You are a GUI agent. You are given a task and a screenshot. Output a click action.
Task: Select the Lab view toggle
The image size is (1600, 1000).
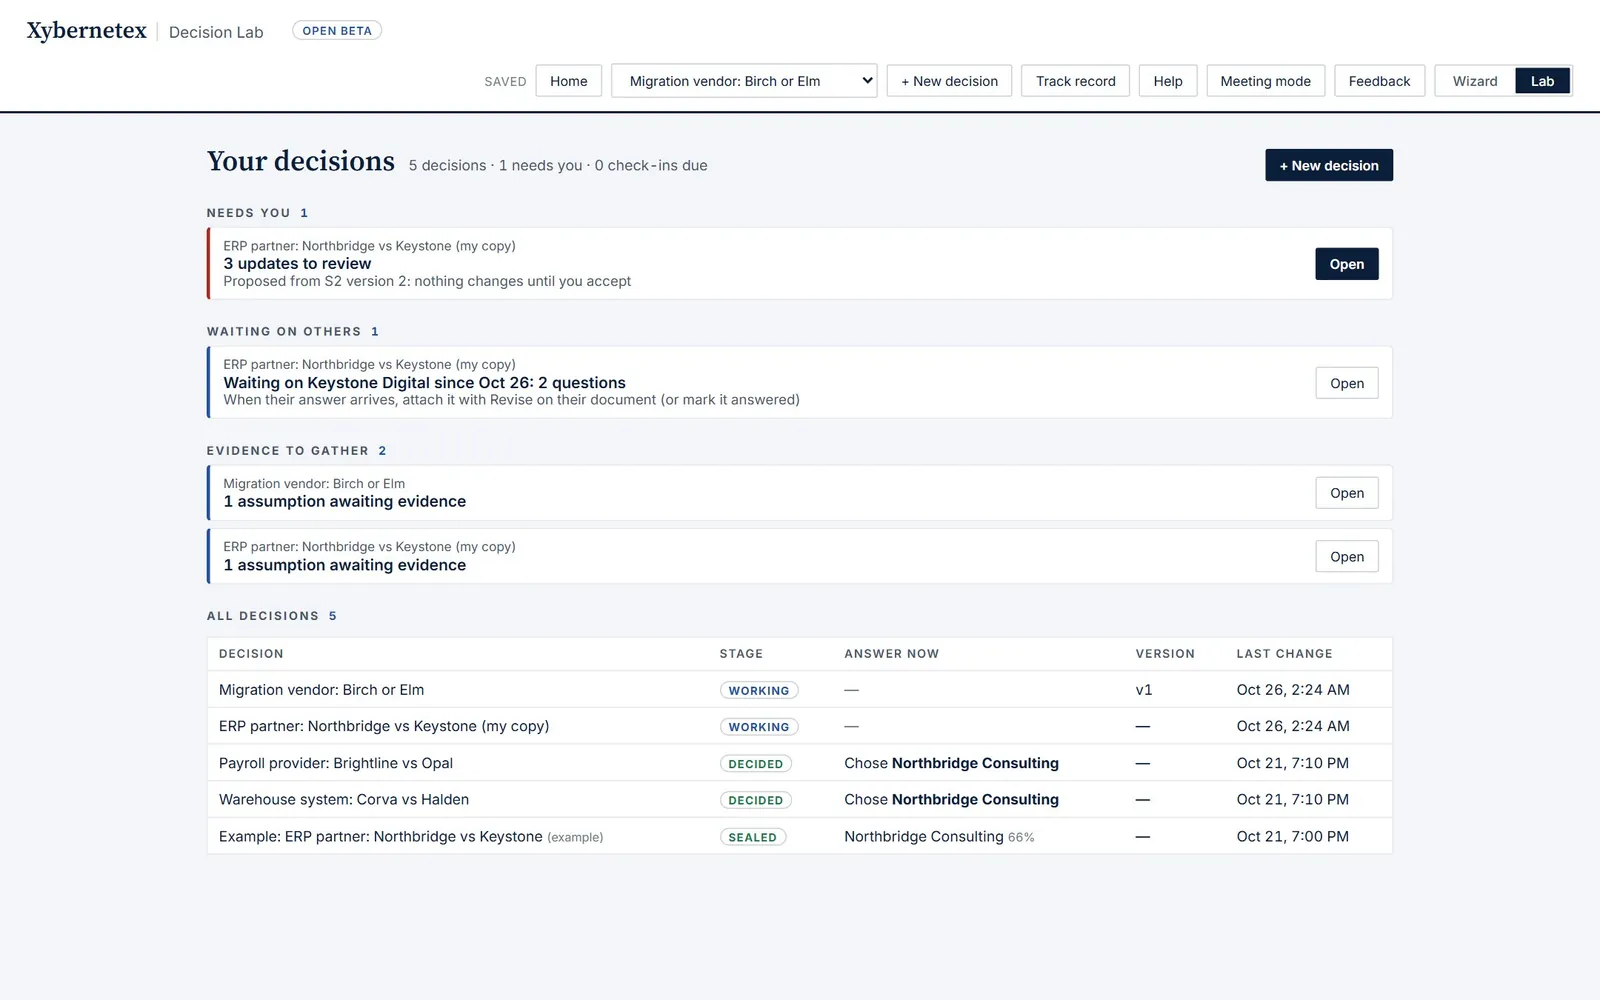(x=1542, y=81)
